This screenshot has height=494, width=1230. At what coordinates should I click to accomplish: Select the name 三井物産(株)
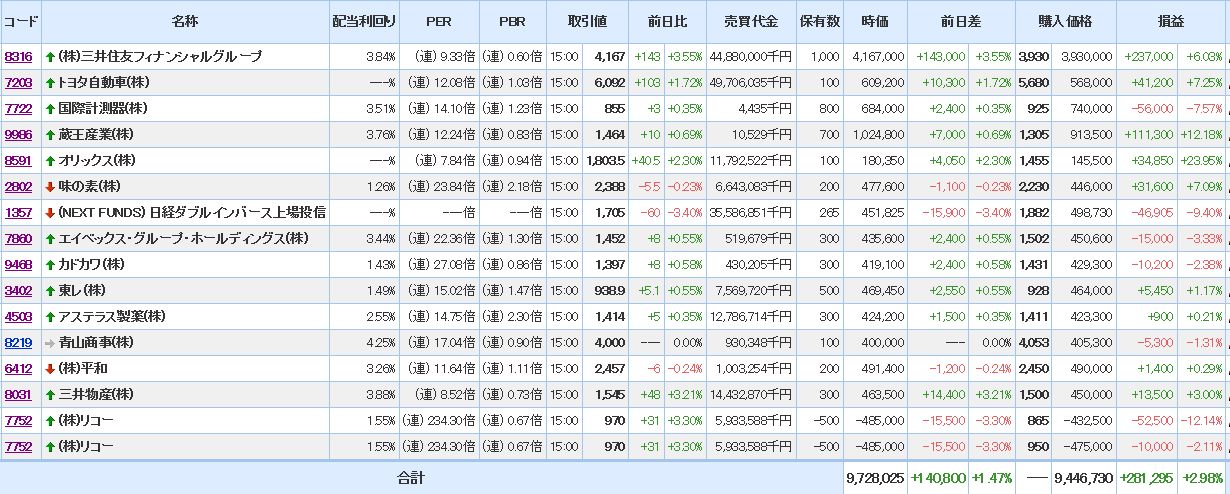coord(96,395)
